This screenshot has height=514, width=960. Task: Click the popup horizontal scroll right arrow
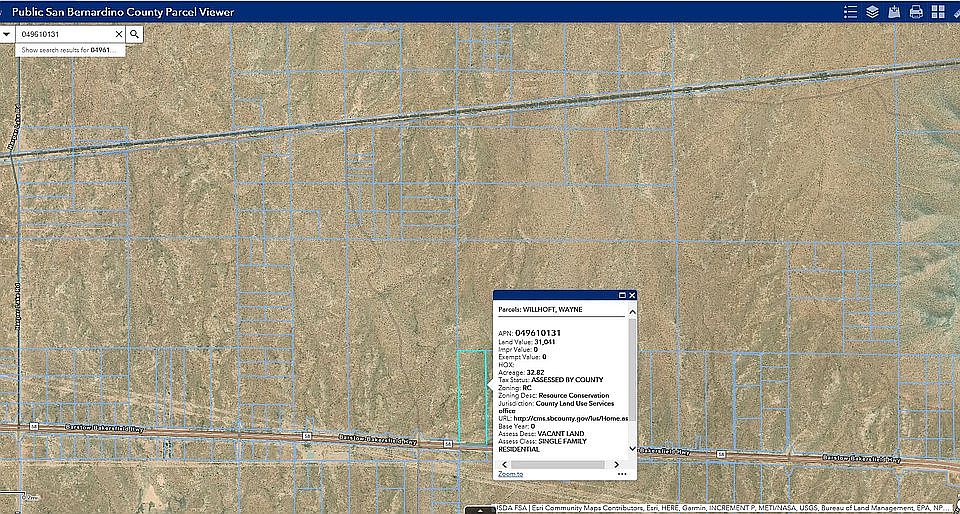(617, 464)
